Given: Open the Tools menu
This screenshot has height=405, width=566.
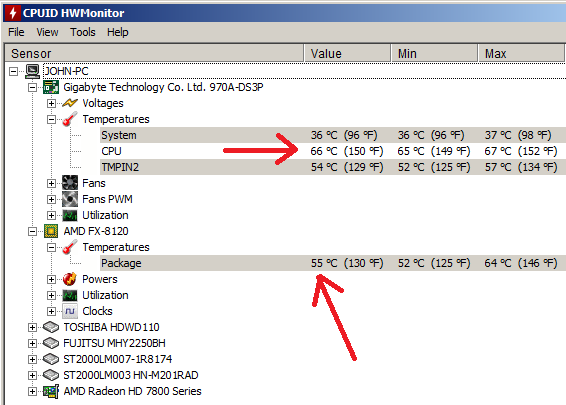Looking at the screenshot, I should pos(83,32).
